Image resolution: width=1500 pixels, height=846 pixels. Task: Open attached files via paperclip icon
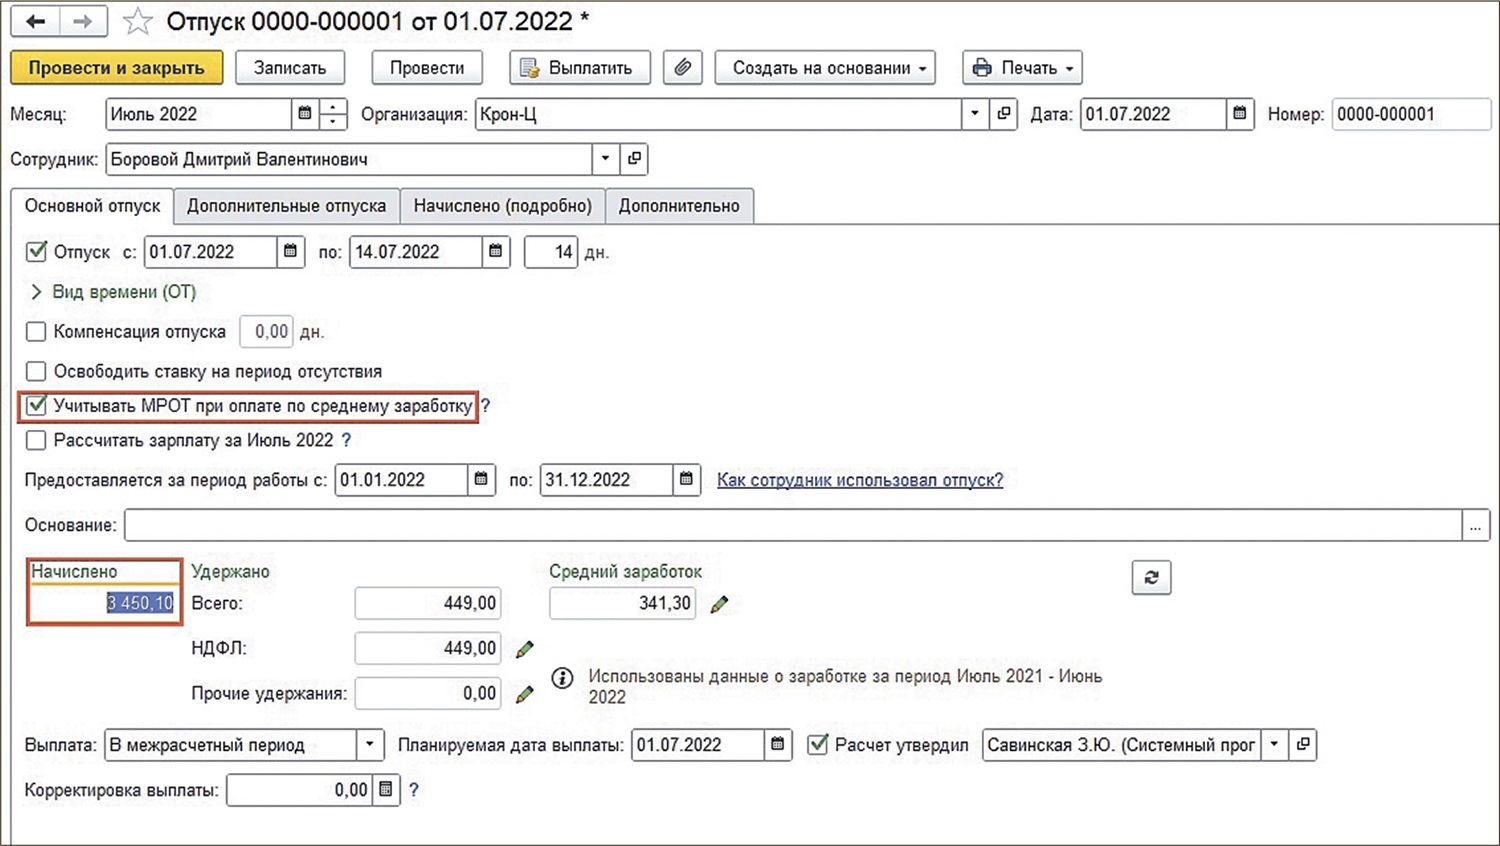point(682,68)
